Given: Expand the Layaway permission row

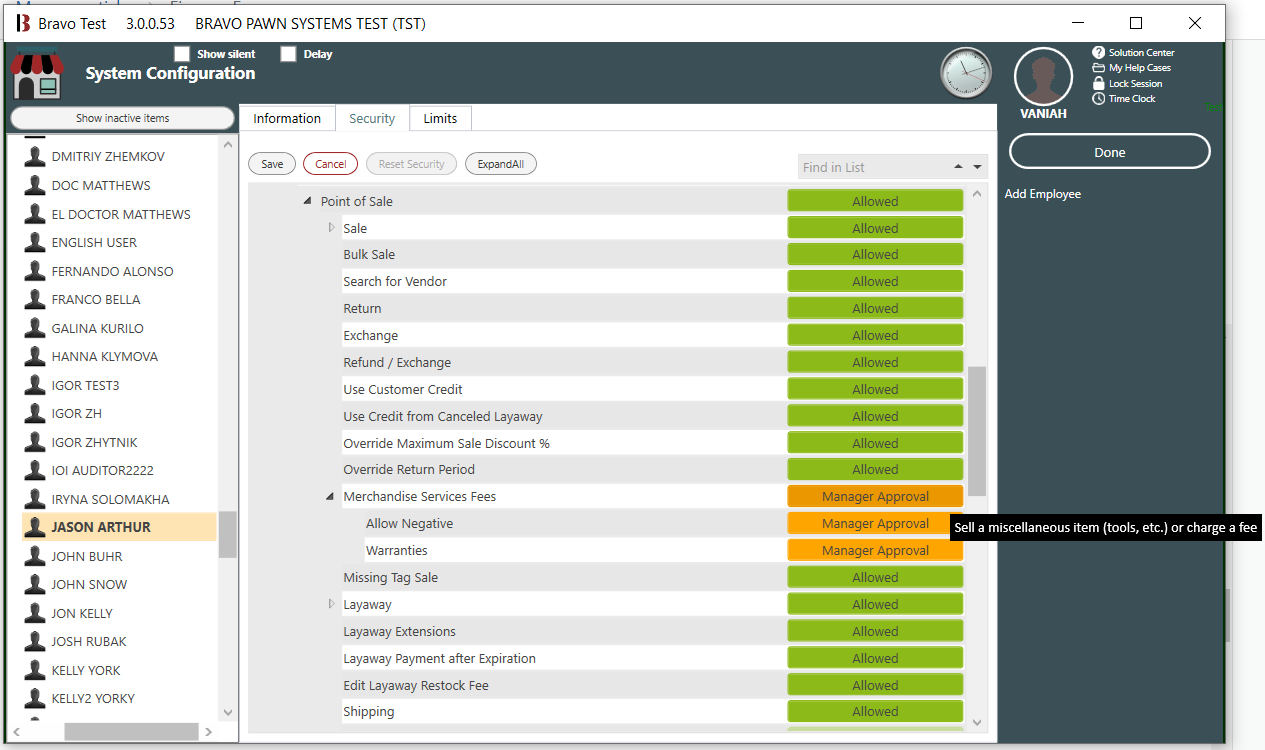Looking at the screenshot, I should coord(331,604).
